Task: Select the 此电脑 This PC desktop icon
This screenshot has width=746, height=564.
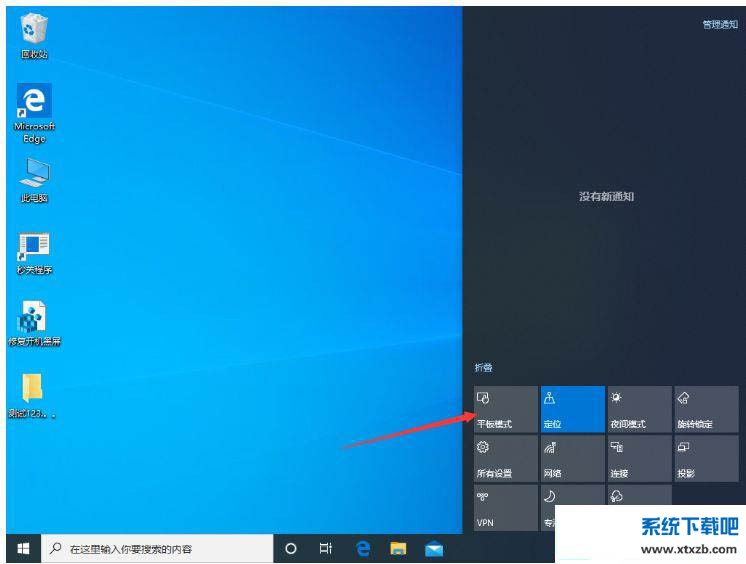Action: 34,180
